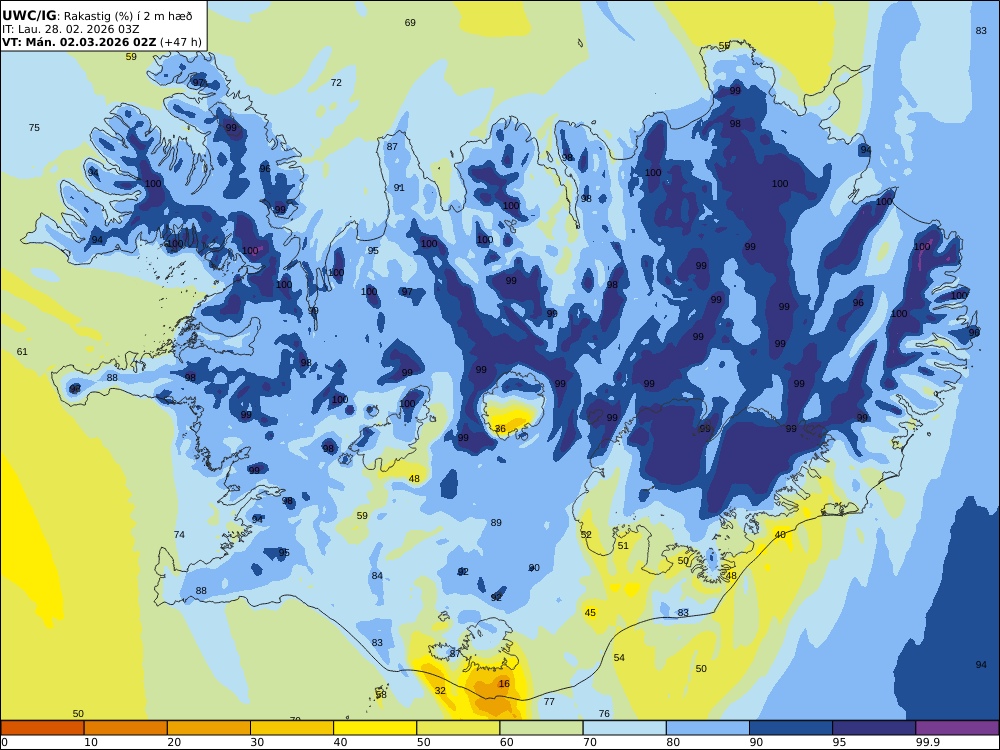
Task: Click the humidity value 58 on the map
Action: [x=381, y=695]
